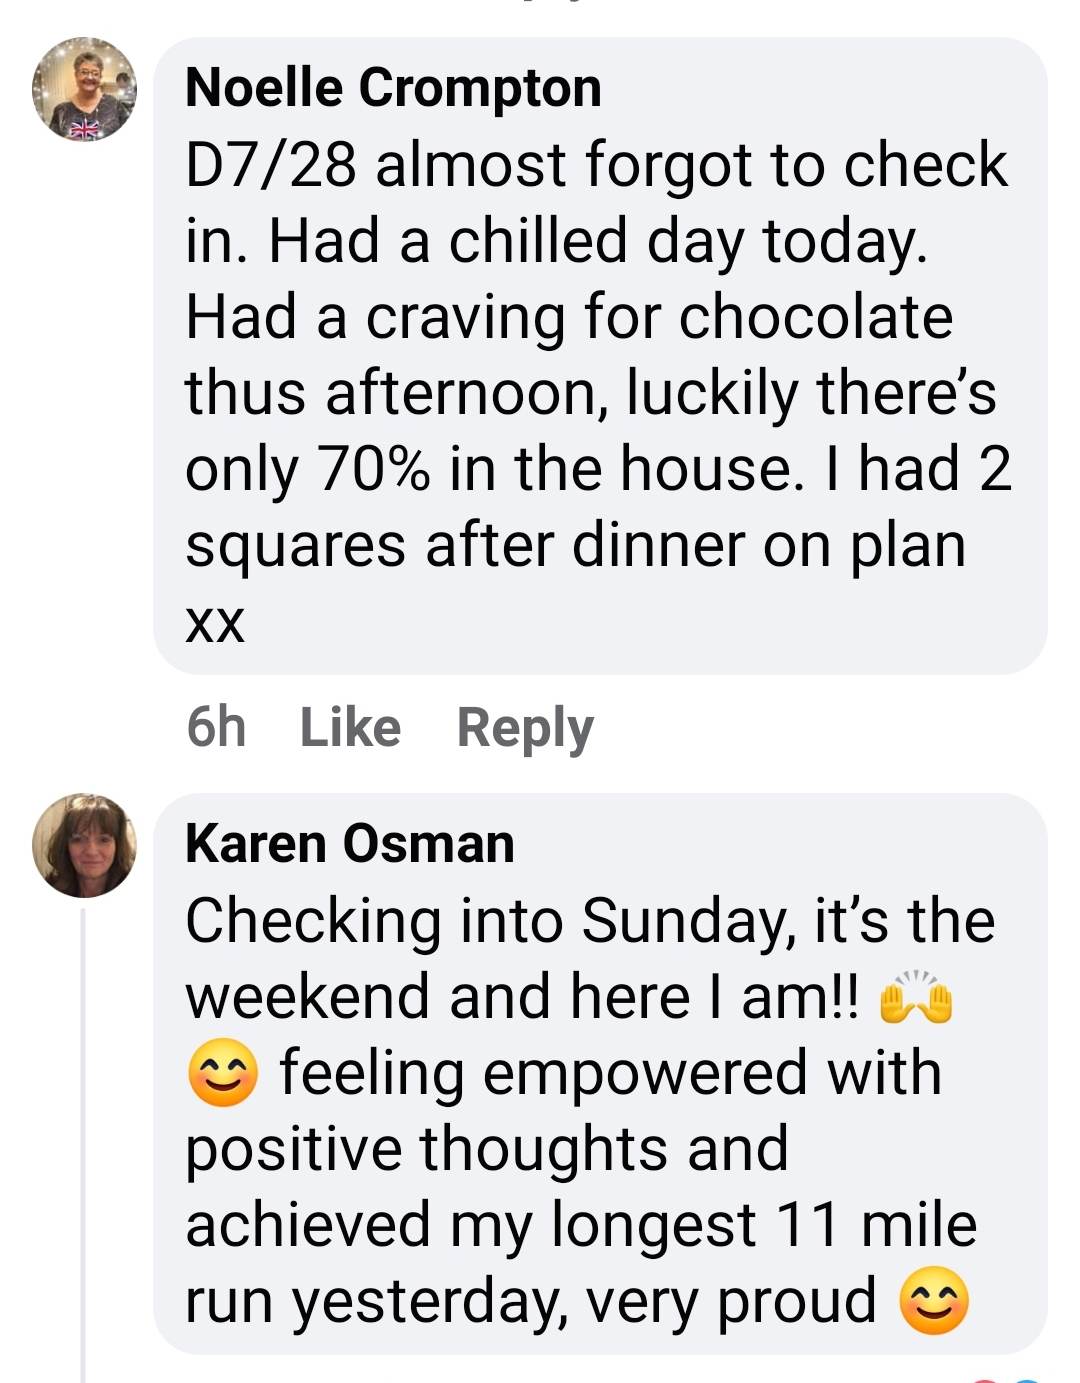The image size is (1080, 1383).
Task: Tap smiling emoji after 'very proud'
Action: tap(934, 1301)
